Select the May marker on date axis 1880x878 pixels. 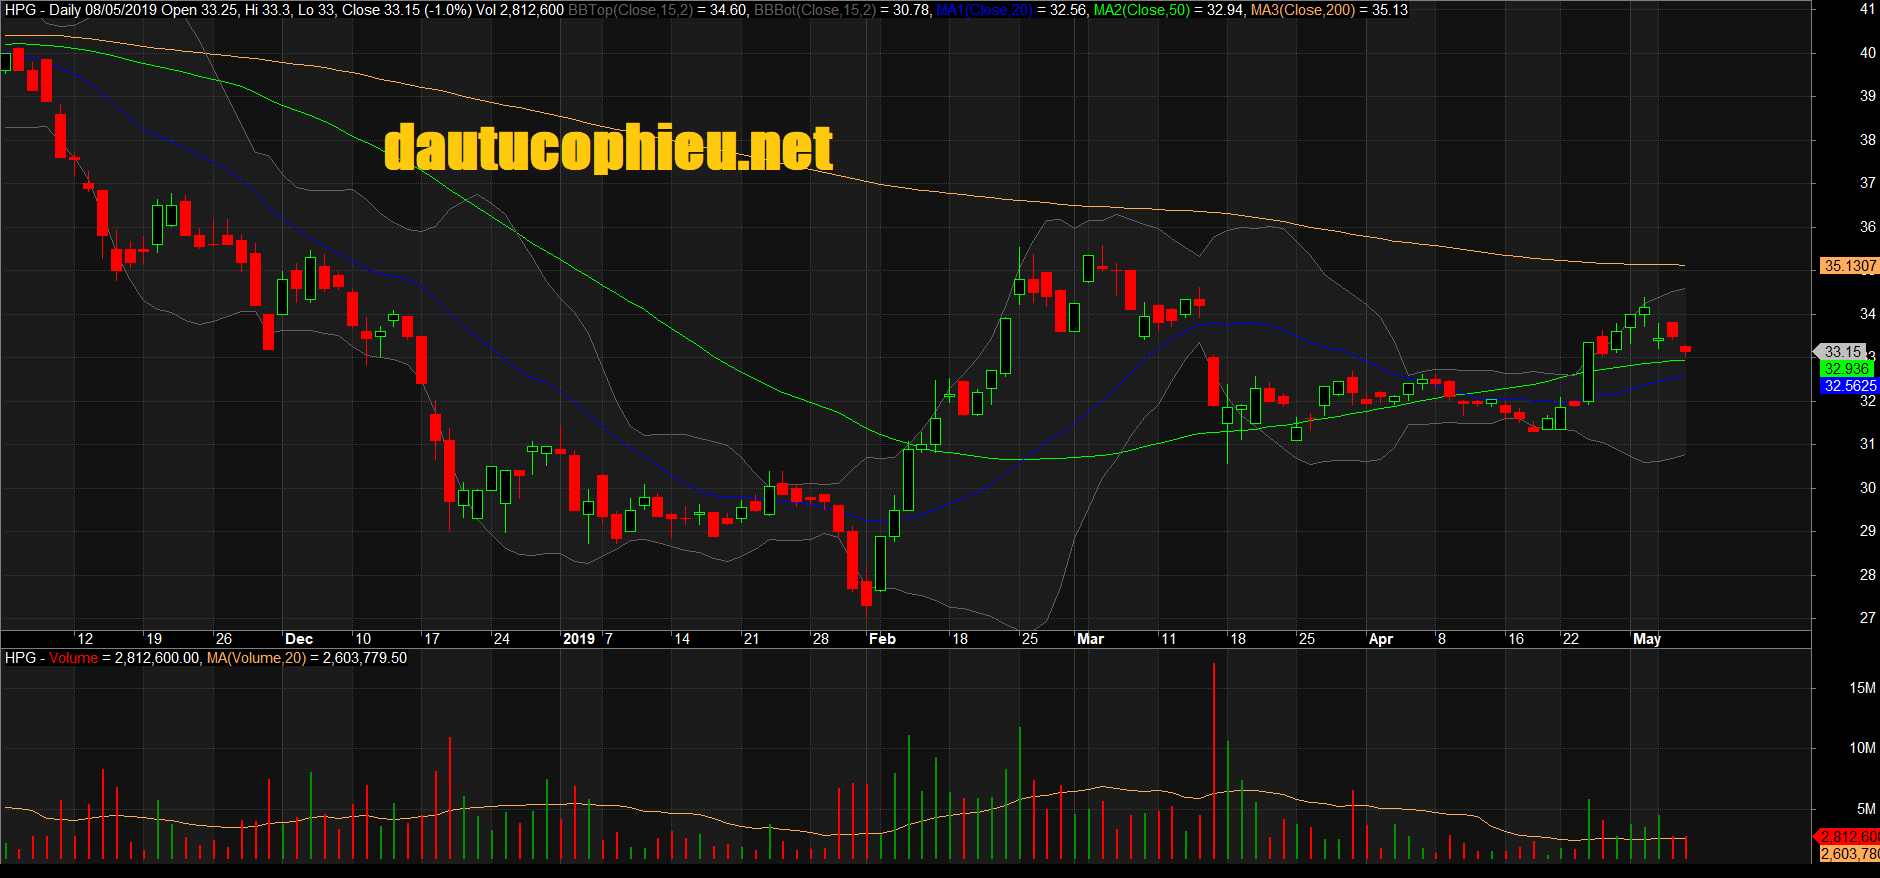pos(1646,639)
